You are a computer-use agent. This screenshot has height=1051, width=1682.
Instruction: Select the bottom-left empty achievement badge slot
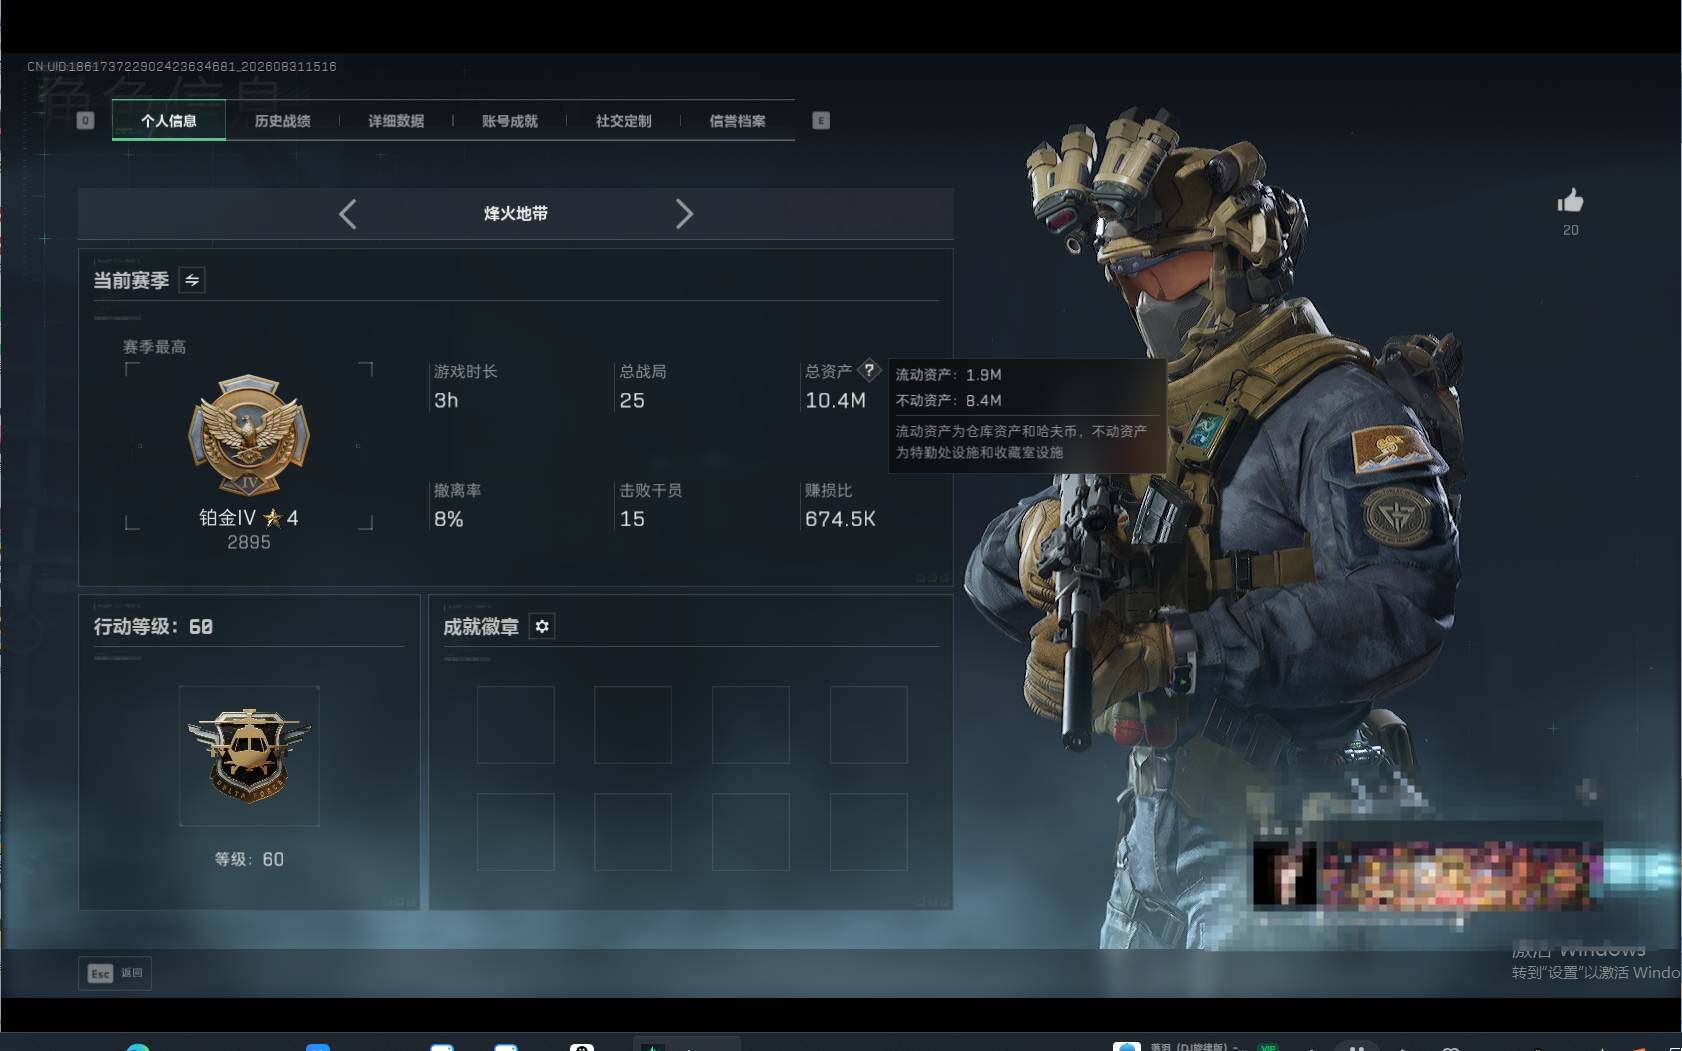click(x=516, y=832)
